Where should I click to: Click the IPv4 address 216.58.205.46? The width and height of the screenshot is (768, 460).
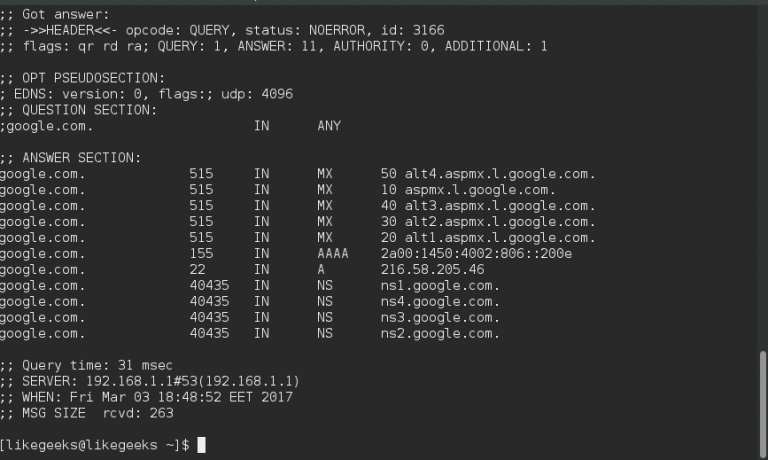tap(432, 269)
